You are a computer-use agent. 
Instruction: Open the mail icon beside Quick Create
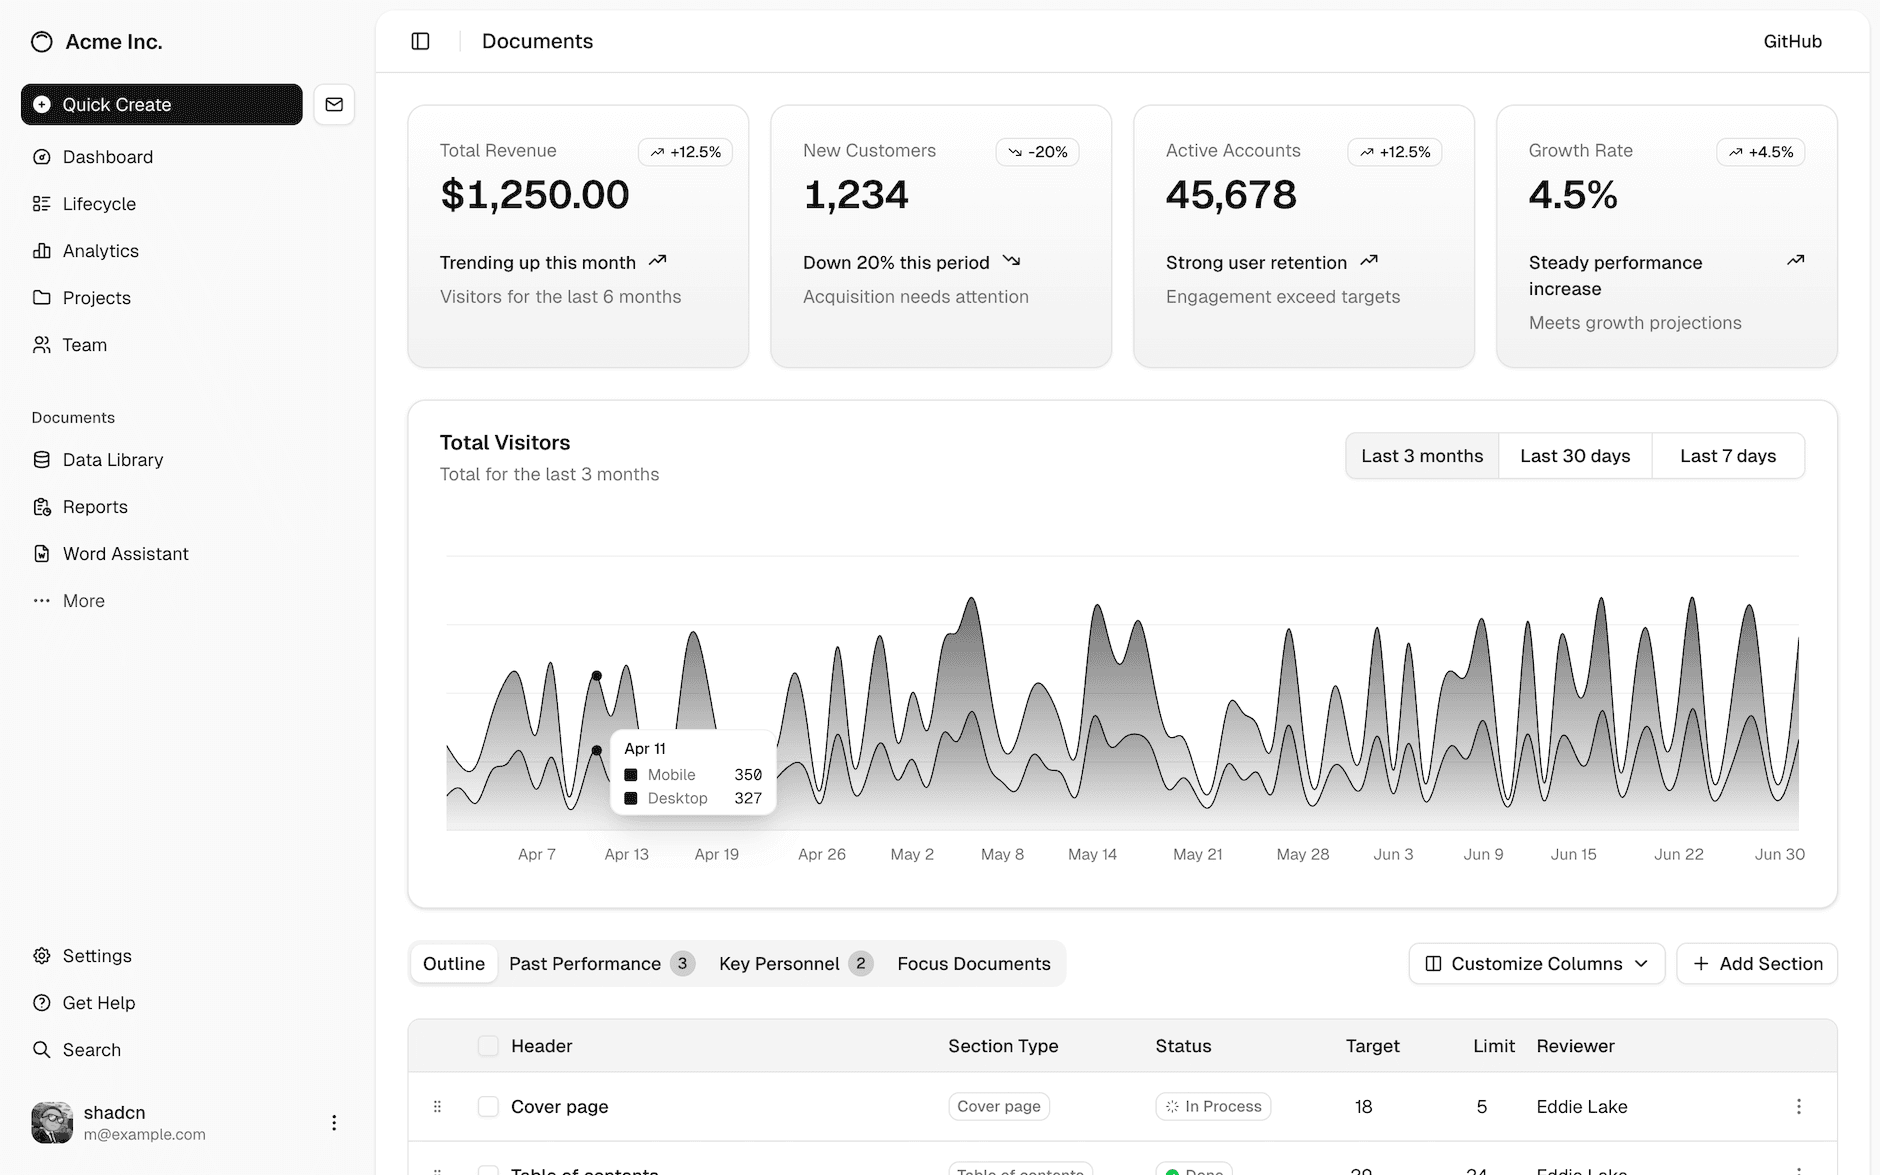334,104
